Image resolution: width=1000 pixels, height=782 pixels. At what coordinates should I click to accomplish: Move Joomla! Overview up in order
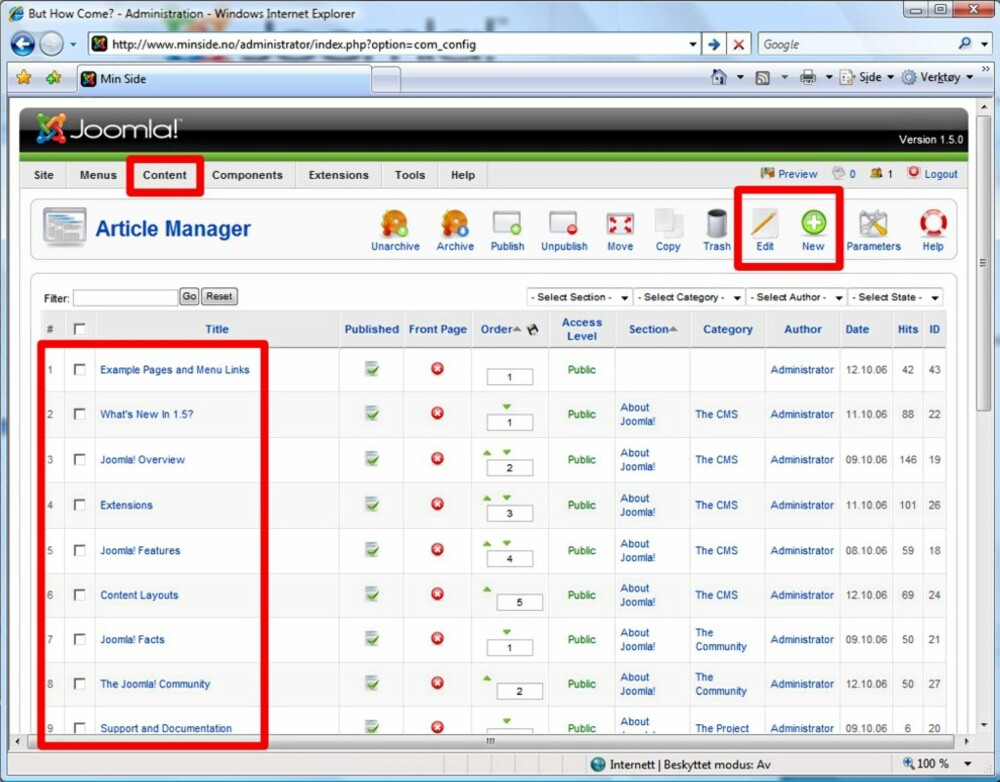point(487,452)
